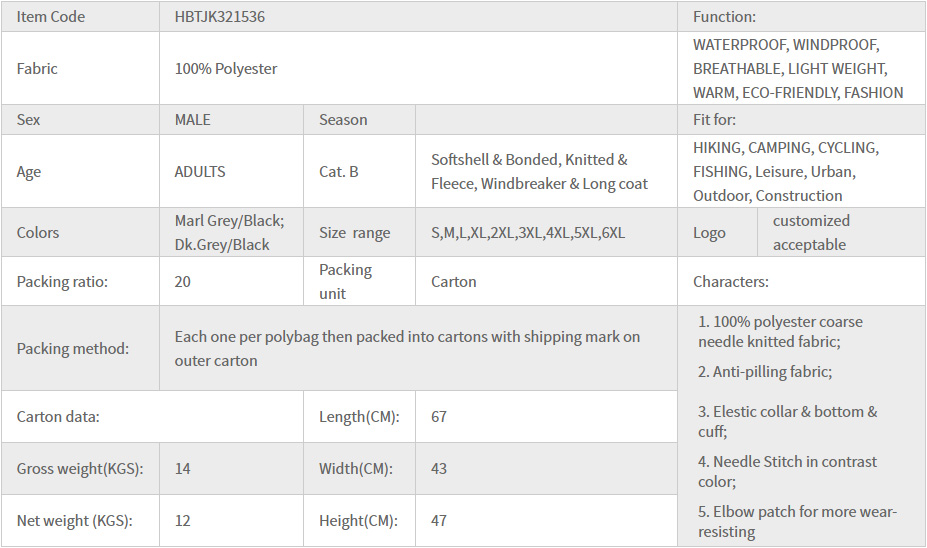Image resolution: width=927 pixels, height=548 pixels.
Task: Select the Elbow patch feature text
Action: [x=797, y=522]
